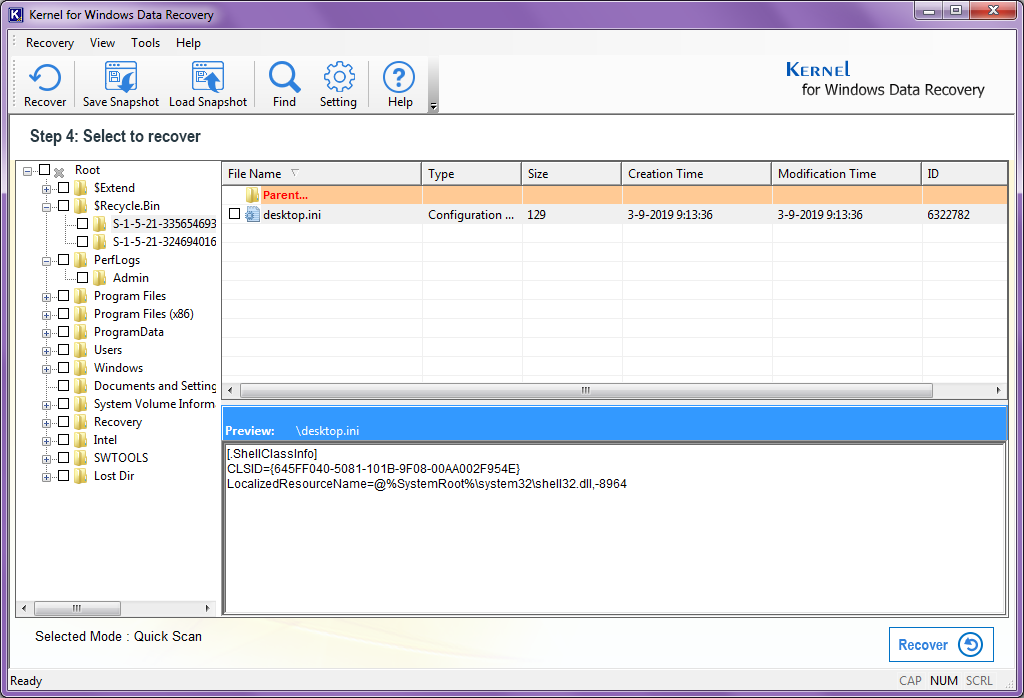Open the Setting gear icon

point(339,78)
